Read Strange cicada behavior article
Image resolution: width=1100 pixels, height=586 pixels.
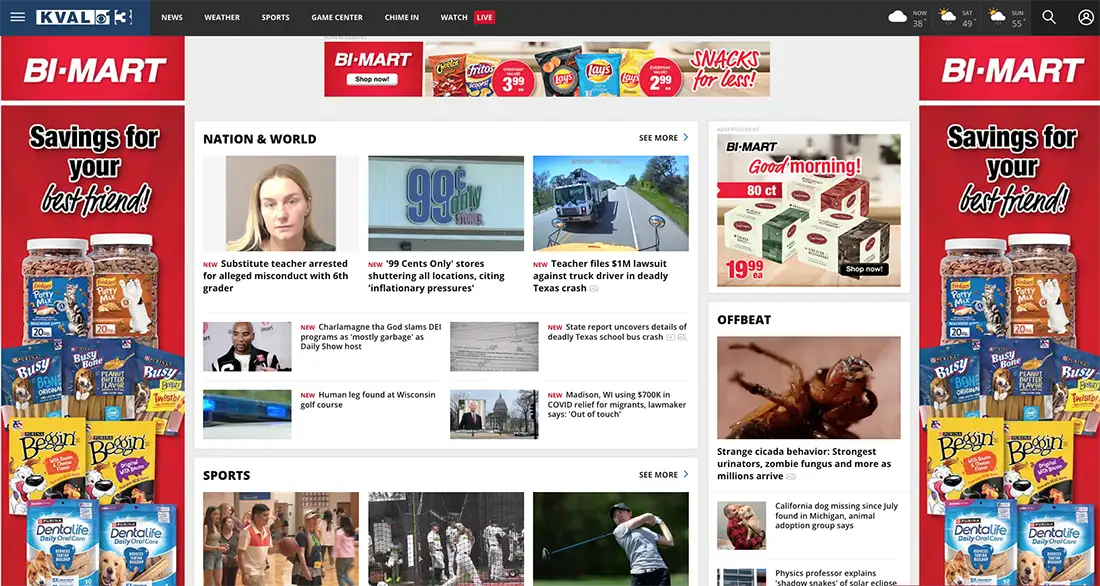coord(805,464)
